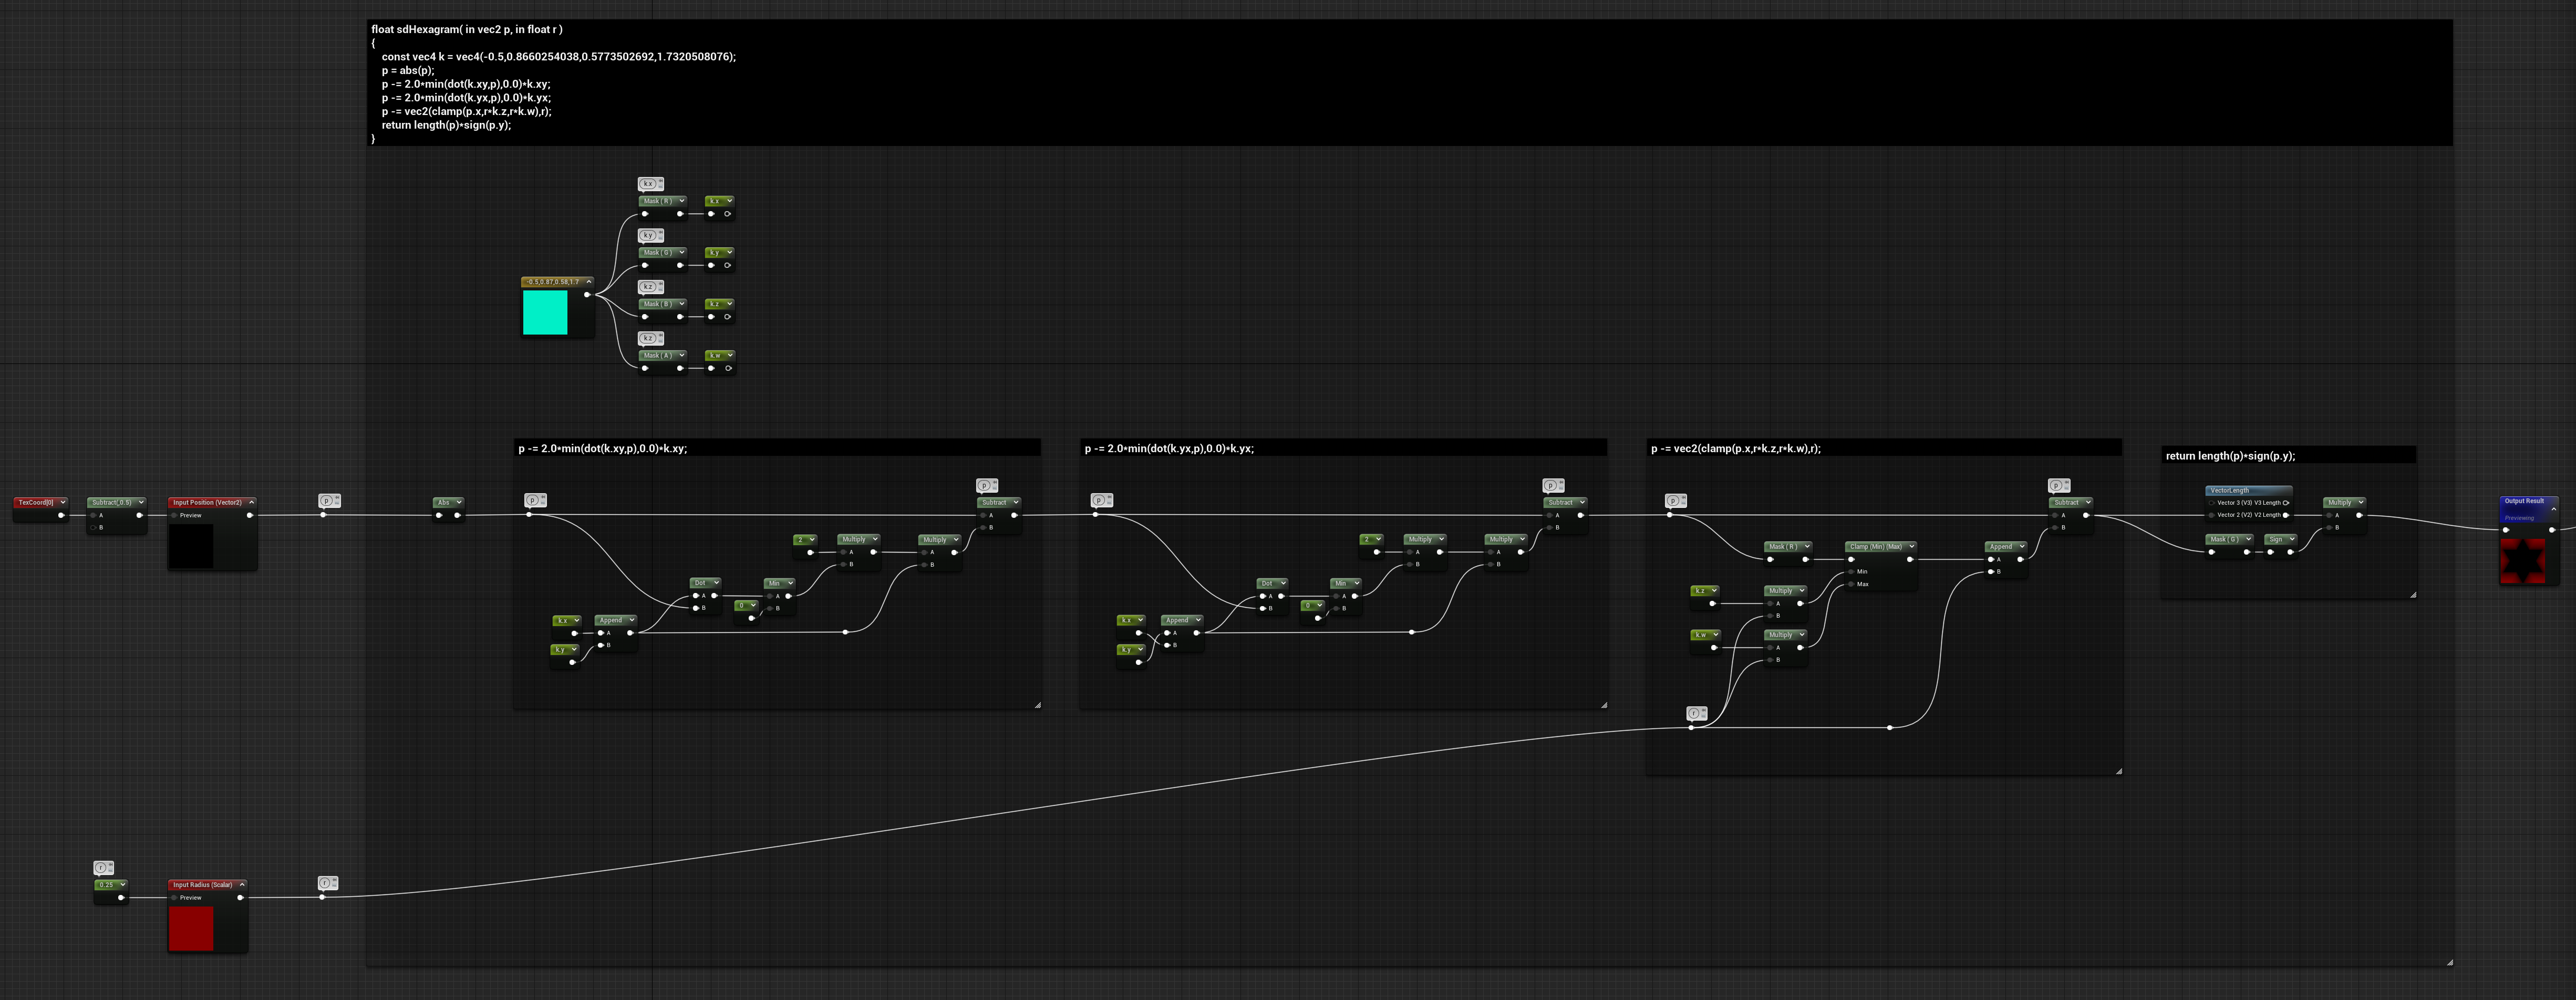The height and width of the screenshot is (1000, 2576).
Task: Click the Preview input pin on Input Radius node
Action: coord(174,898)
